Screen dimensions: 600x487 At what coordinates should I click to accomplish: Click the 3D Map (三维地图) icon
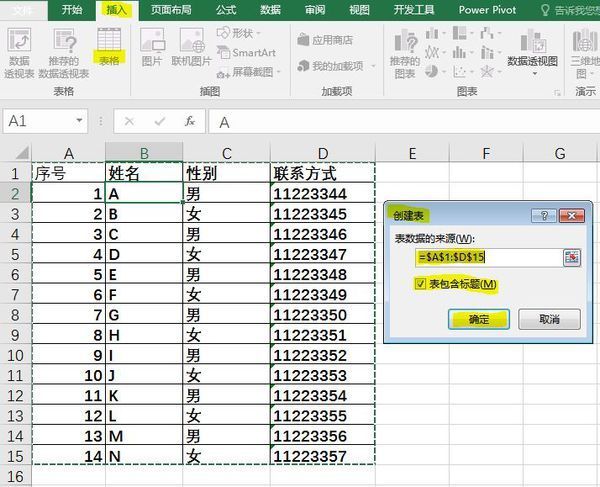[x=585, y=54]
